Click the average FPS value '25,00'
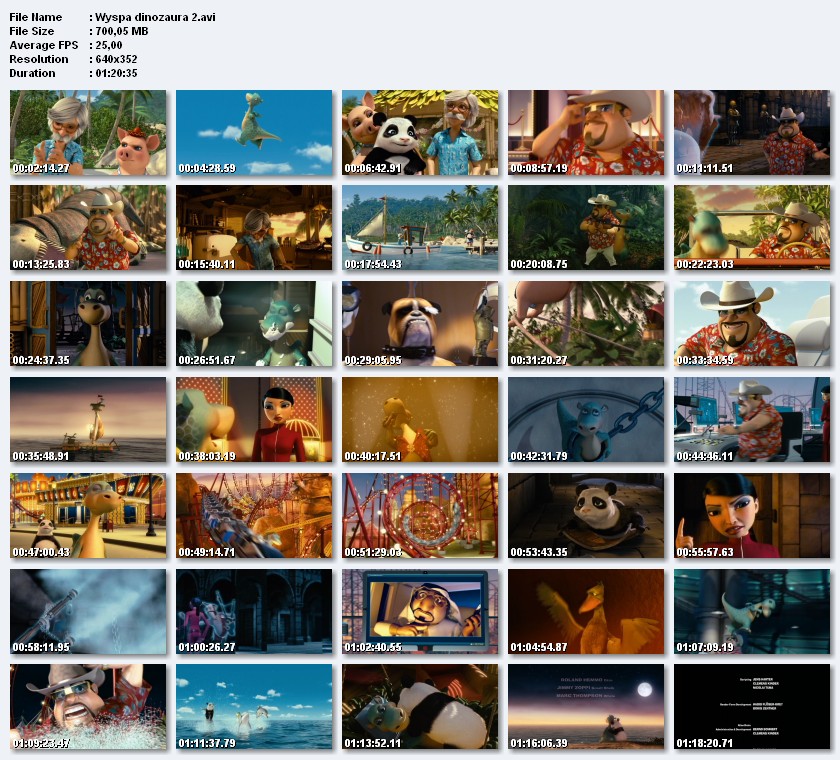 pyautogui.click(x=109, y=45)
